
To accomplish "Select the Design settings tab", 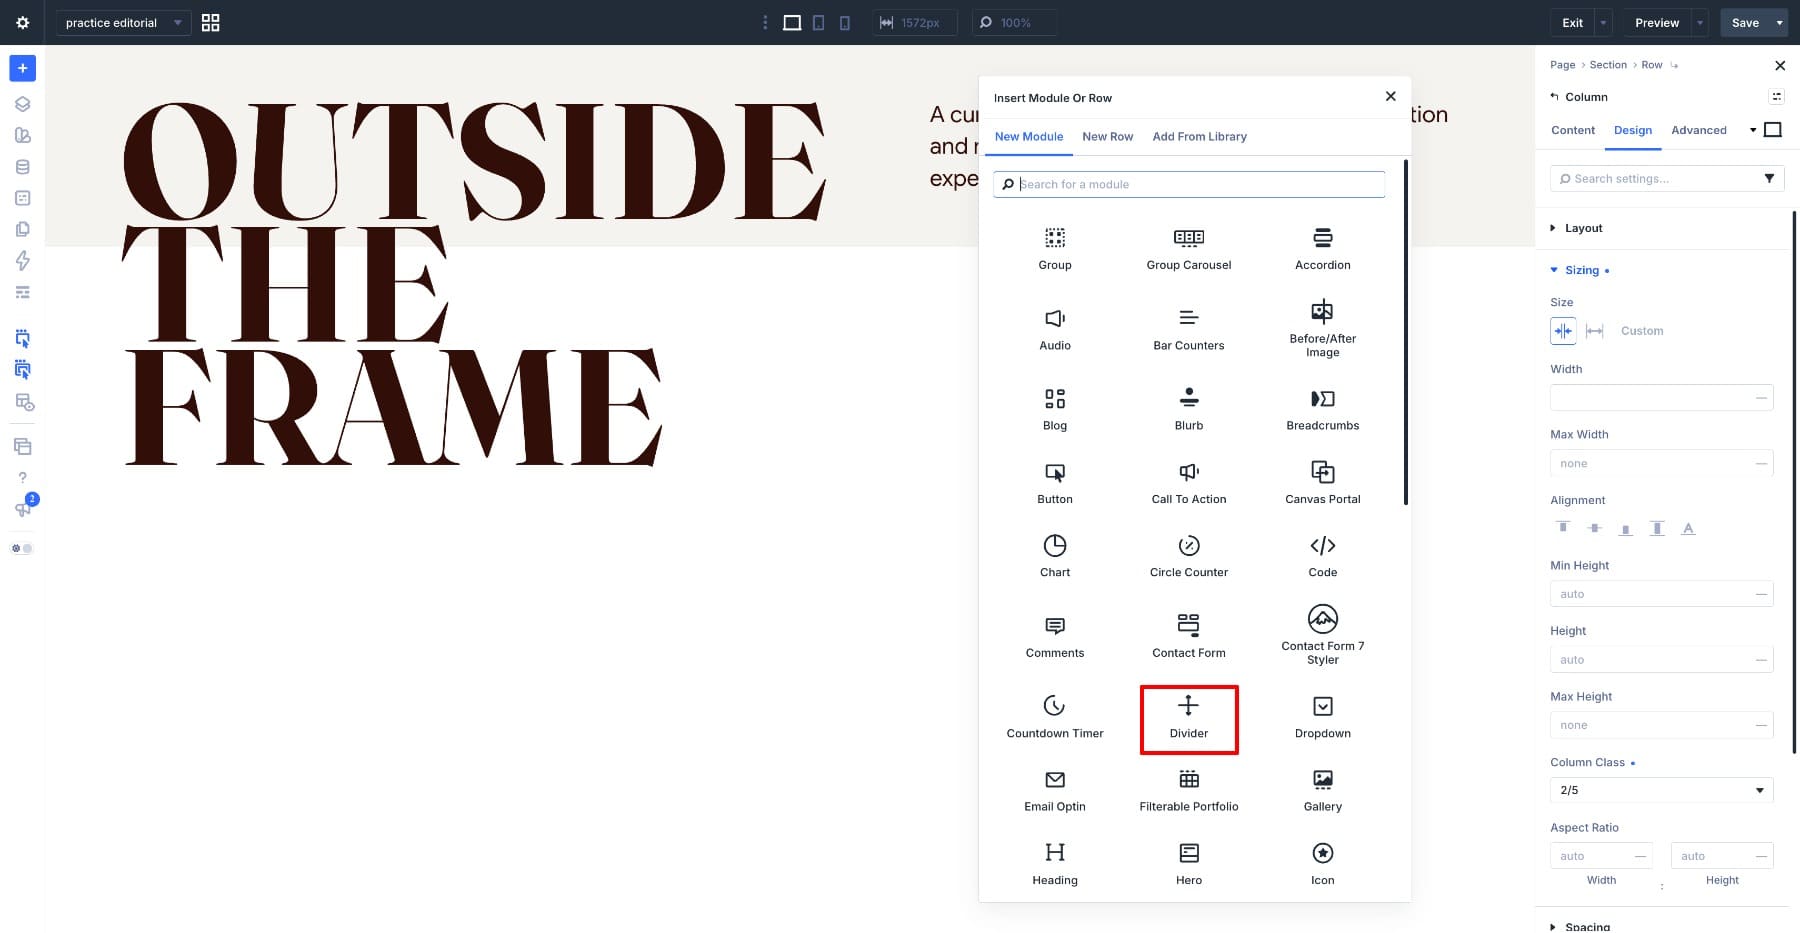I will [1632, 130].
